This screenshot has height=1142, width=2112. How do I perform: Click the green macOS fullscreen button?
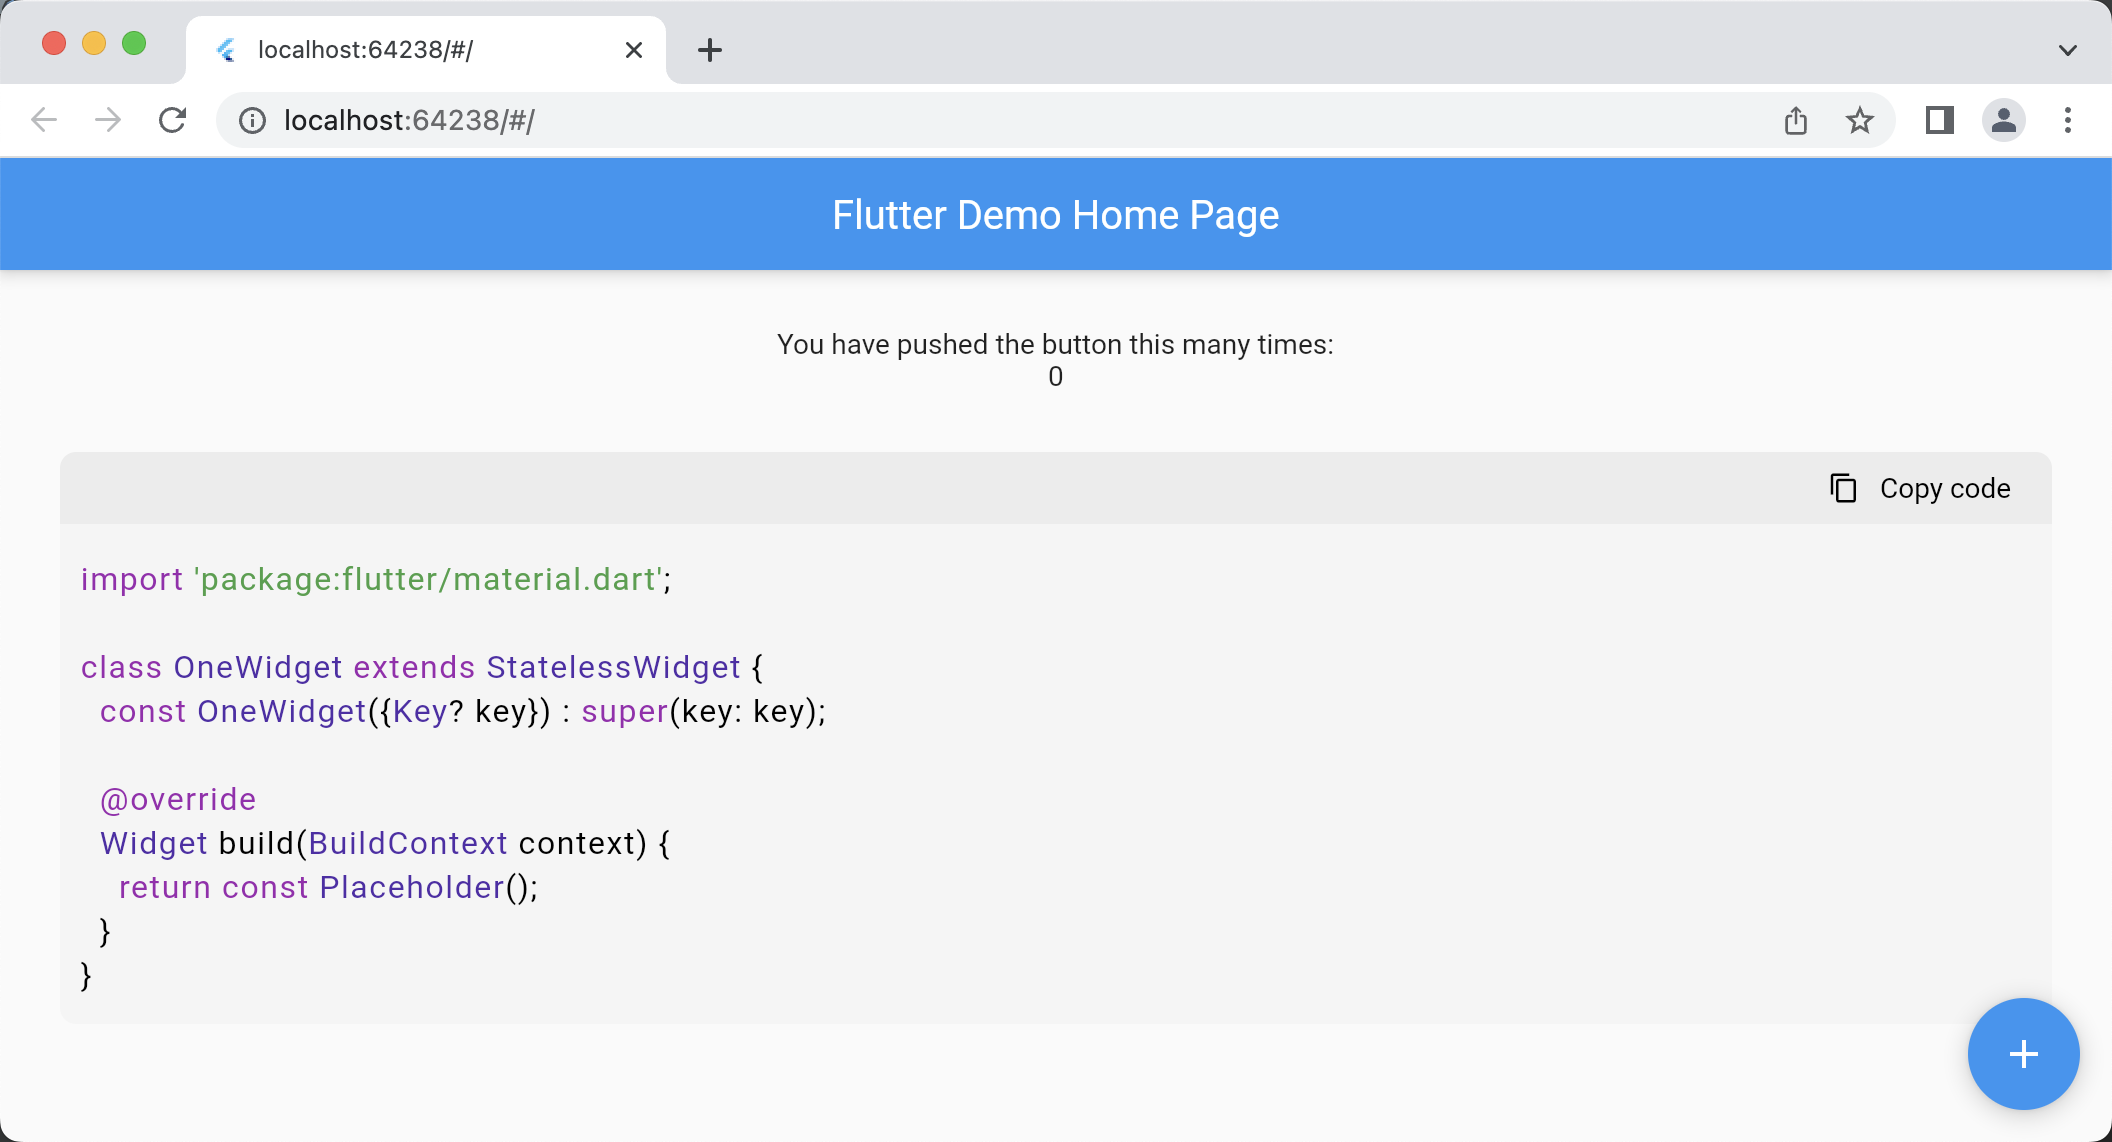tap(134, 44)
